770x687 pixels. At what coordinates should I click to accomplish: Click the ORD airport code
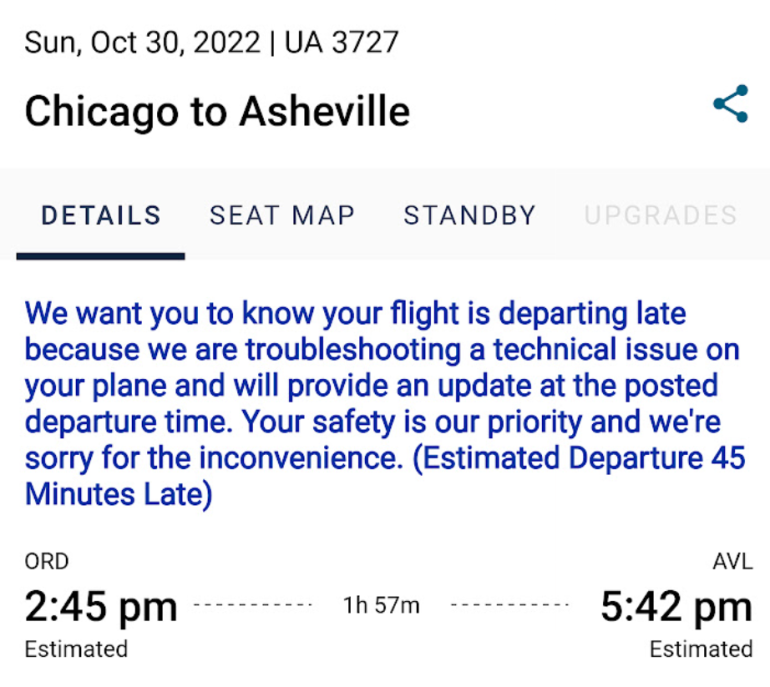(46, 561)
